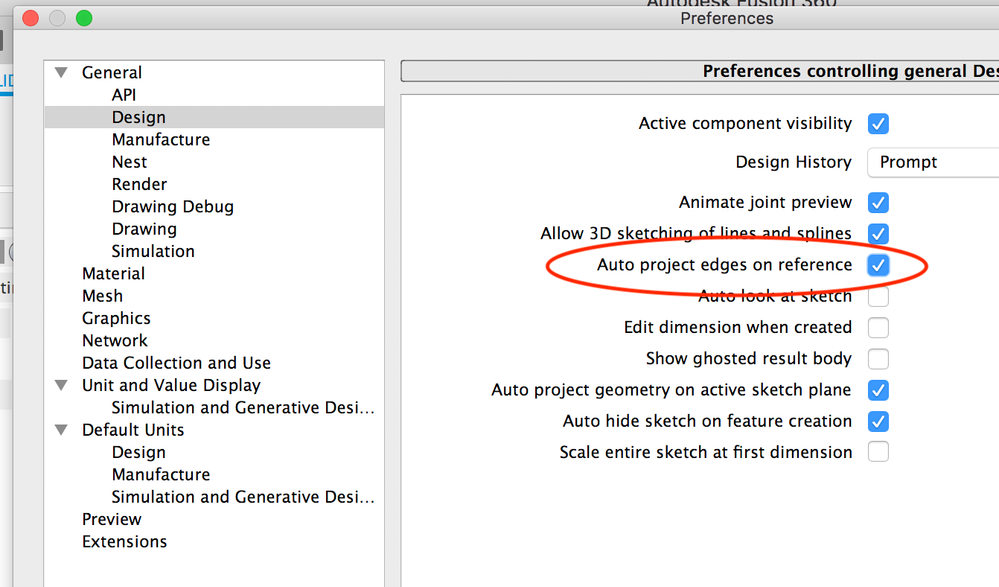
Task: Open the Design History dropdown
Action: point(933,163)
